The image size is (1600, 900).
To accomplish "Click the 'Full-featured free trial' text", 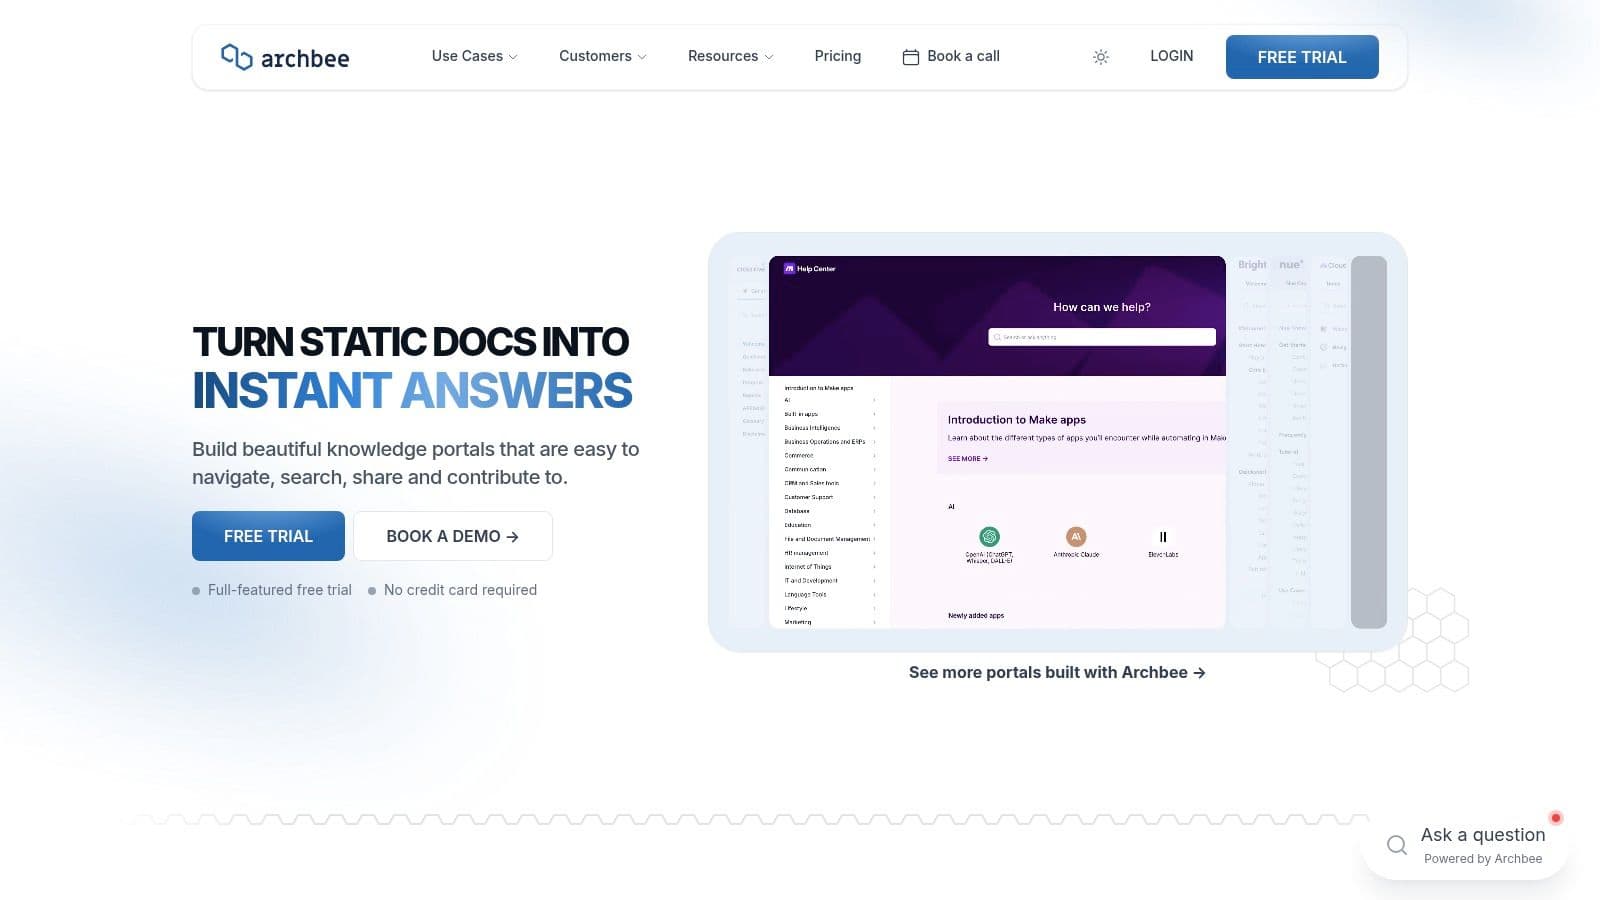I will click(x=280, y=590).
